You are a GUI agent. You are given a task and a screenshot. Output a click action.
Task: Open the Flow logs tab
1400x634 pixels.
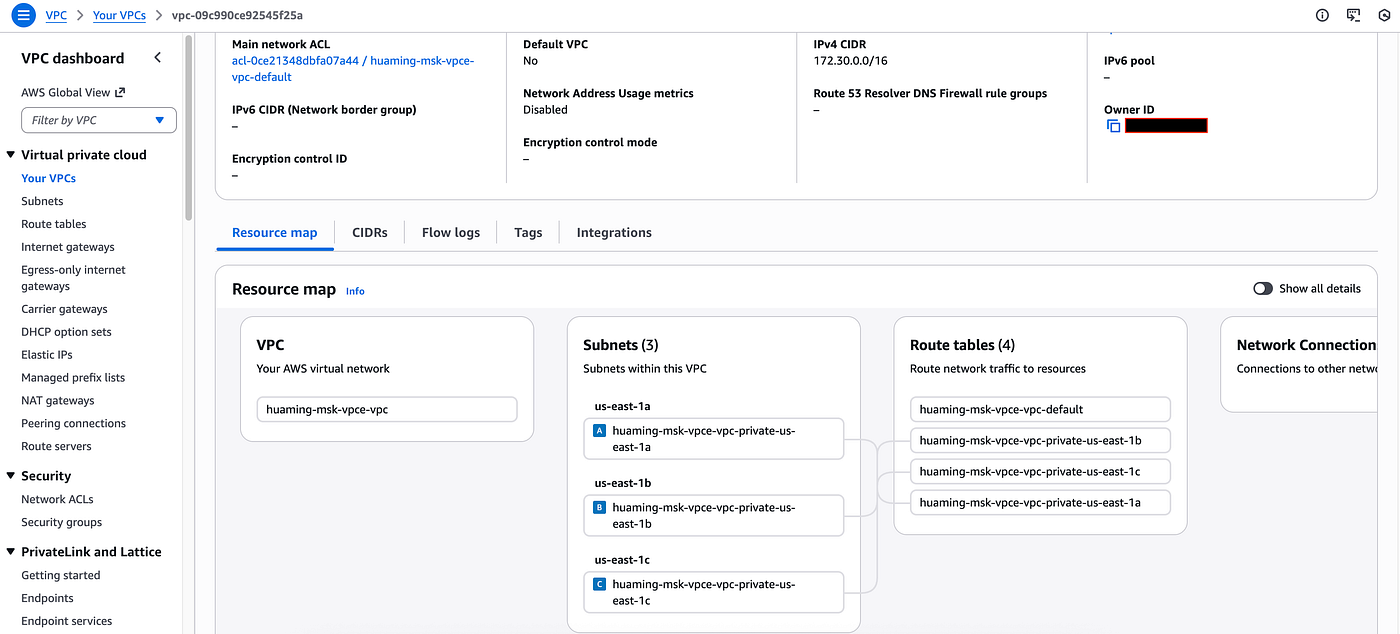[x=451, y=232]
